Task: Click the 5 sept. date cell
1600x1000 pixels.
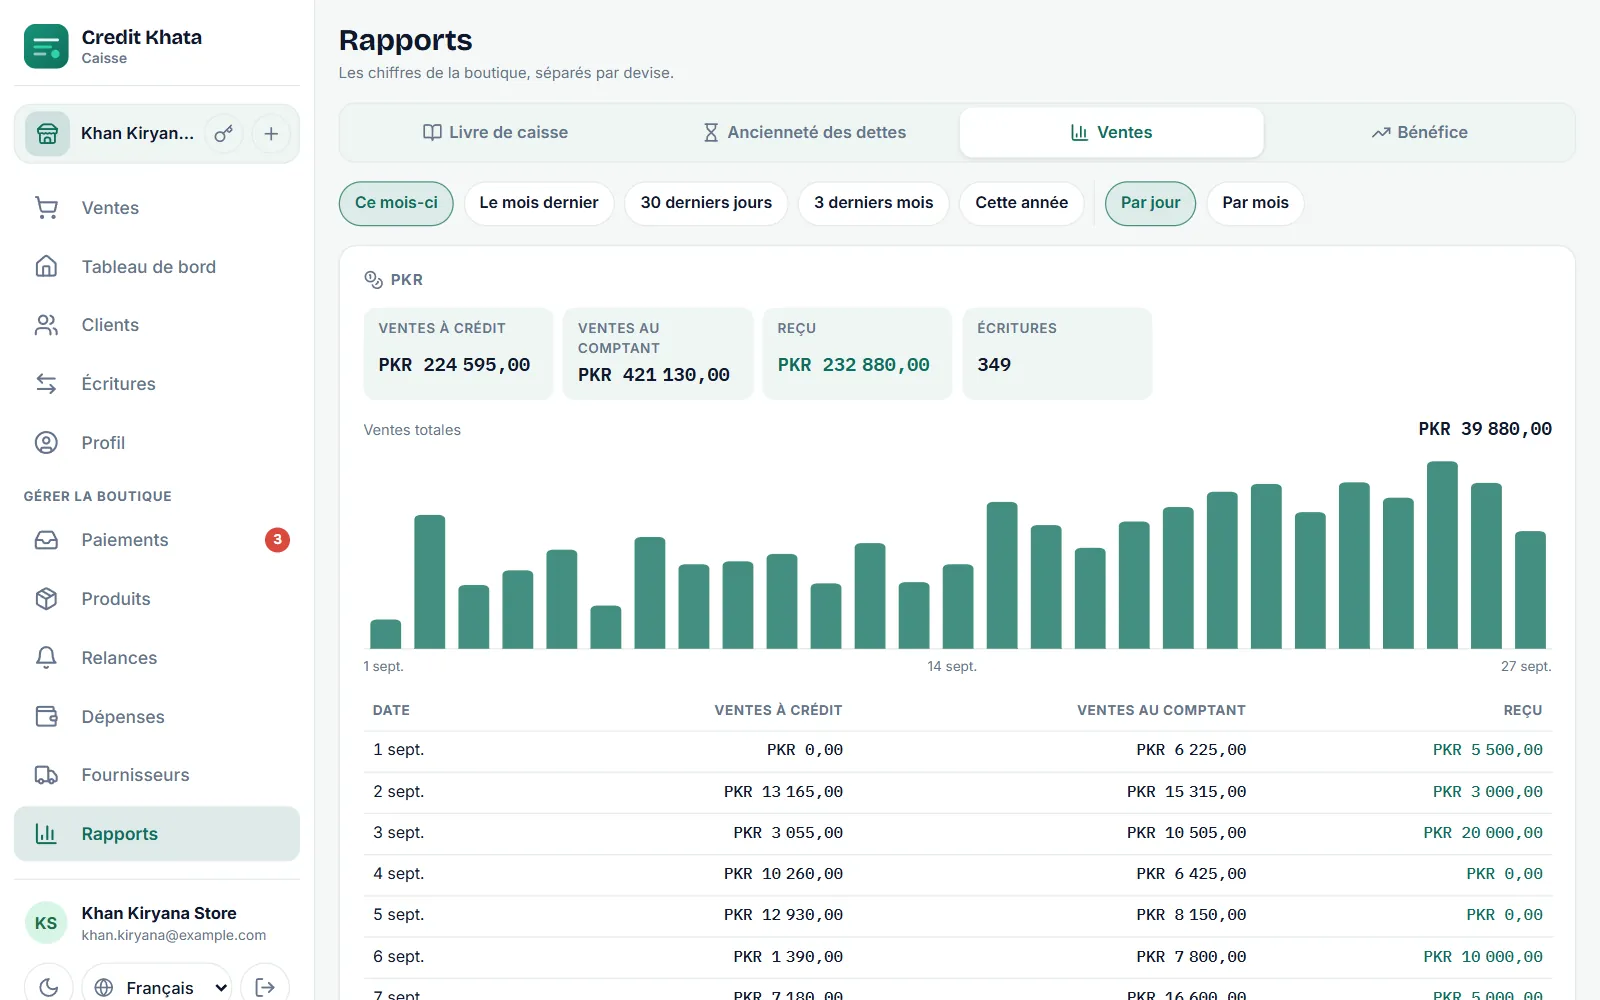Action: (x=399, y=915)
